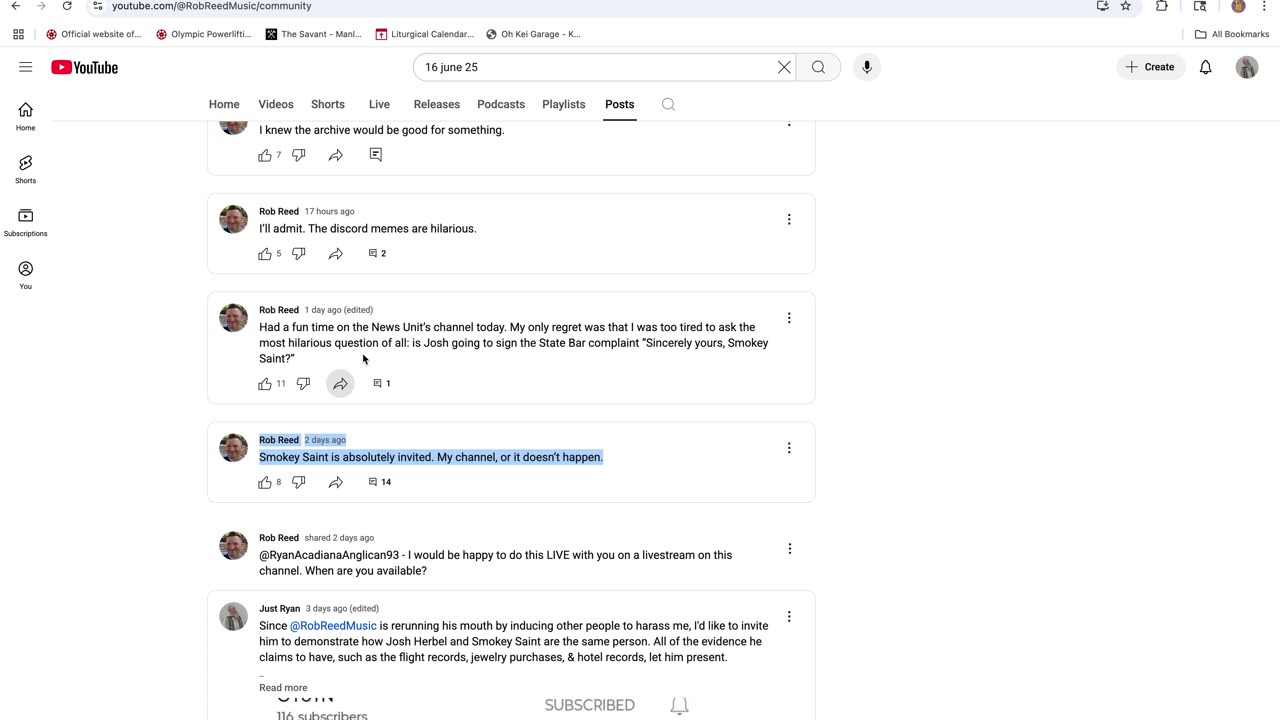Open options menu for the shared livestream post
The height and width of the screenshot is (720, 1280).
click(789, 549)
